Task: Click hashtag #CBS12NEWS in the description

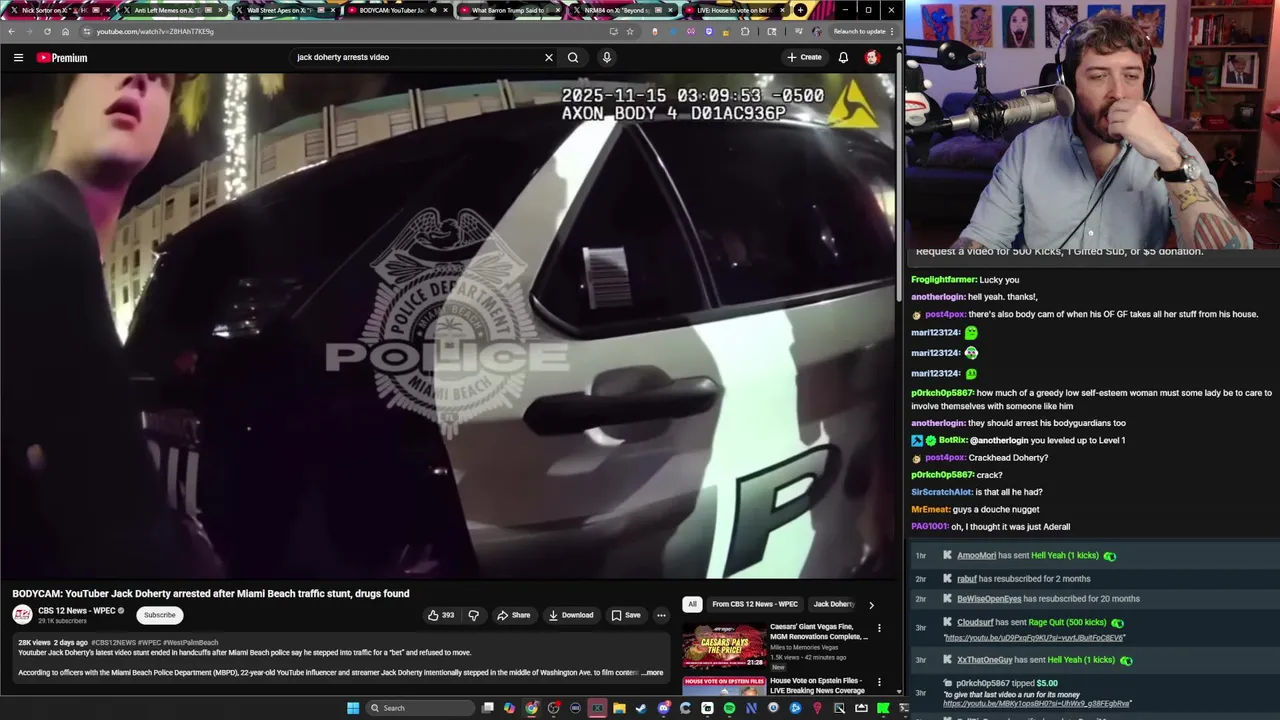Action: [x=113, y=642]
